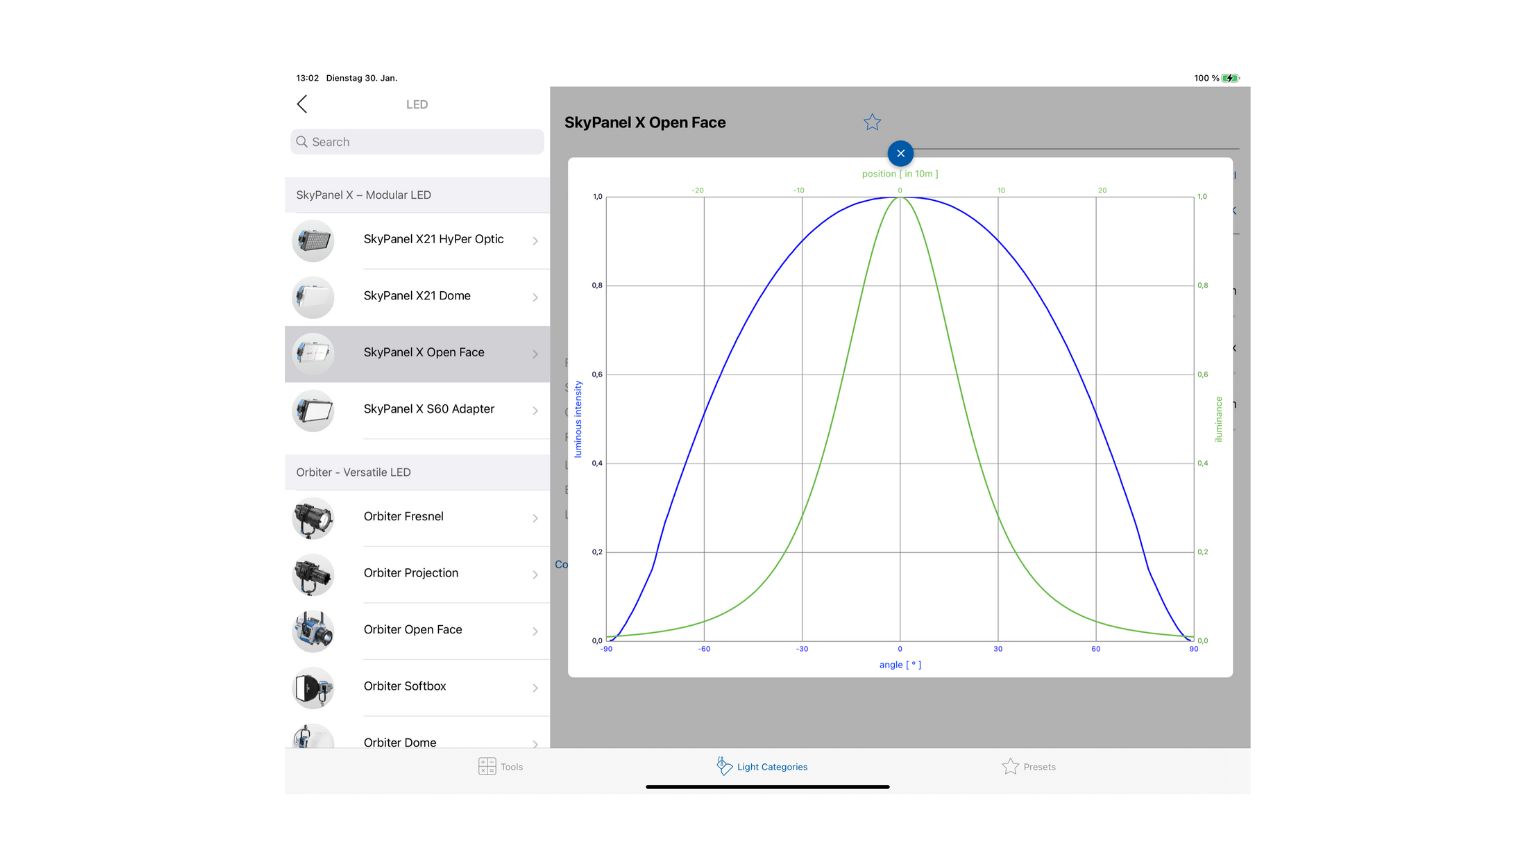Click the position [ in 10m ] label

(x=900, y=174)
